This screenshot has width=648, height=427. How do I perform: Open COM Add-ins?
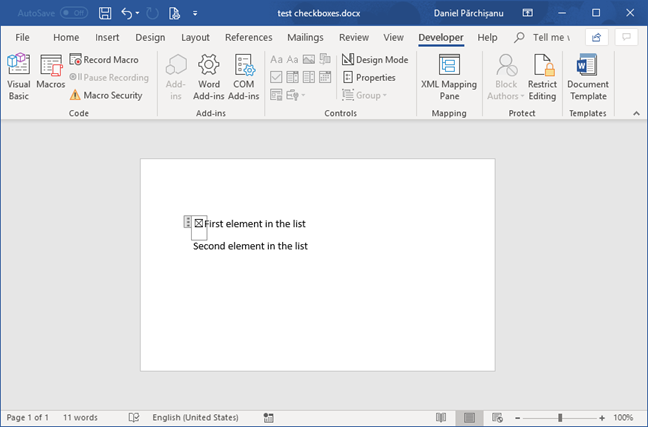pyautogui.click(x=243, y=76)
